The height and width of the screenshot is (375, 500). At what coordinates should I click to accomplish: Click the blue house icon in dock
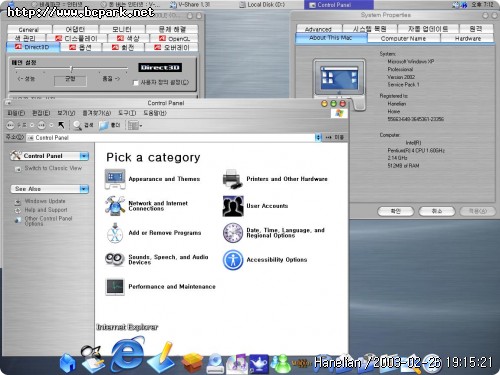click(68, 363)
